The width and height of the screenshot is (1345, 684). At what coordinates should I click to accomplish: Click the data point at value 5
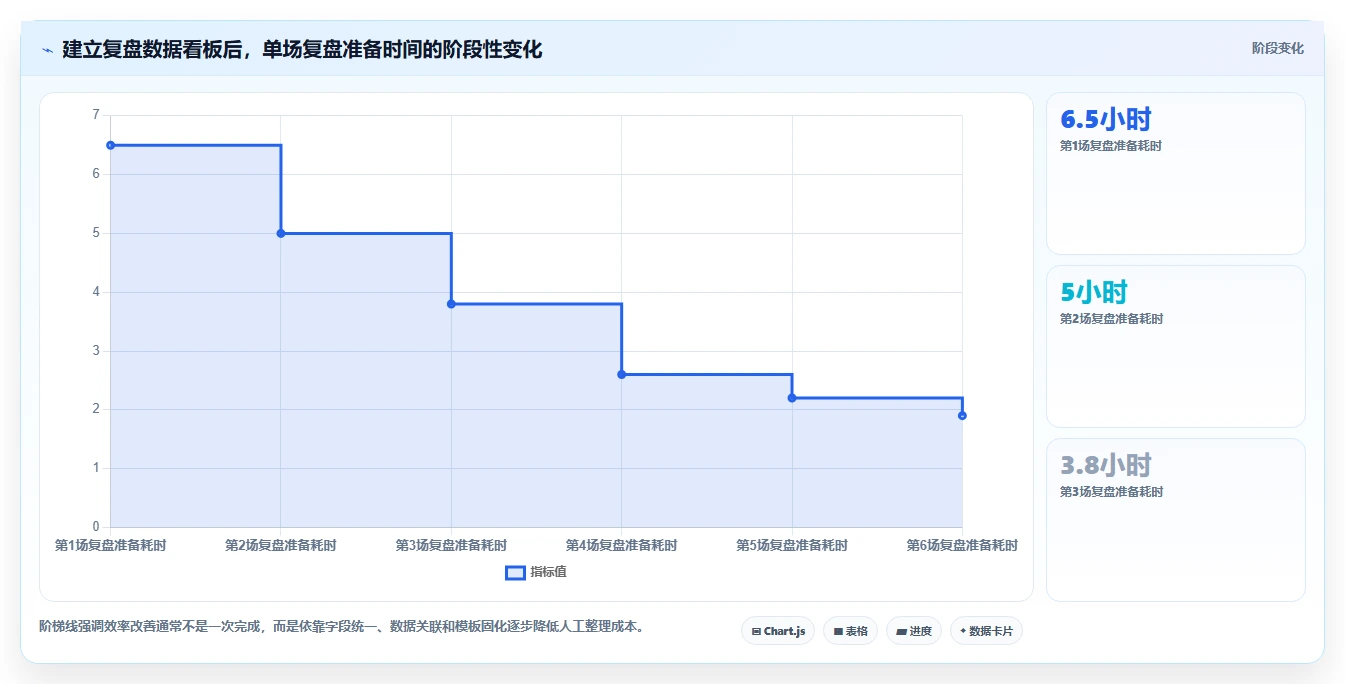[281, 233]
